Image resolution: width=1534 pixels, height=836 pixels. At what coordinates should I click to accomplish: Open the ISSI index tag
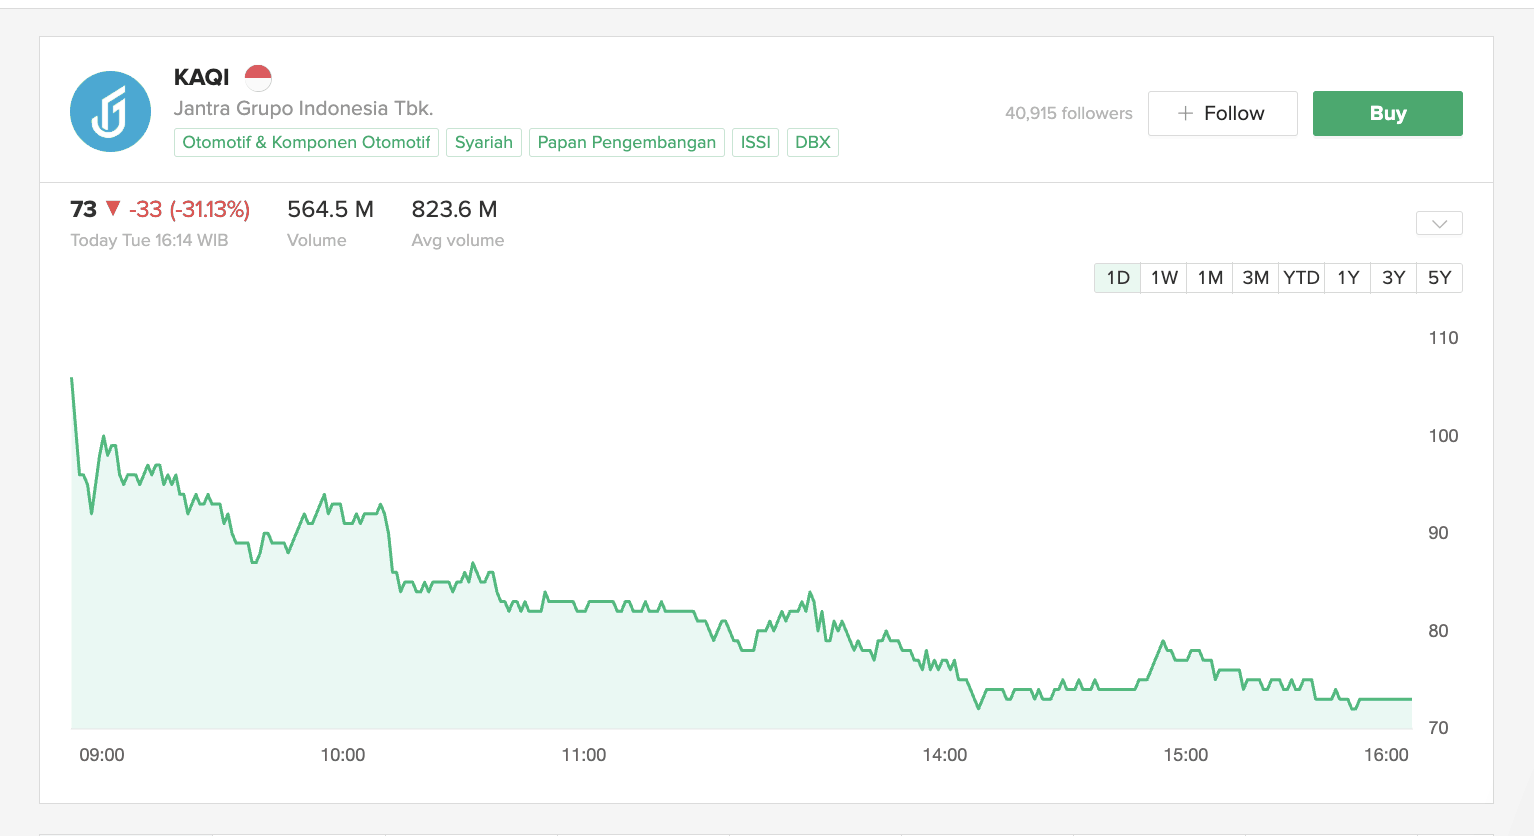pos(756,142)
